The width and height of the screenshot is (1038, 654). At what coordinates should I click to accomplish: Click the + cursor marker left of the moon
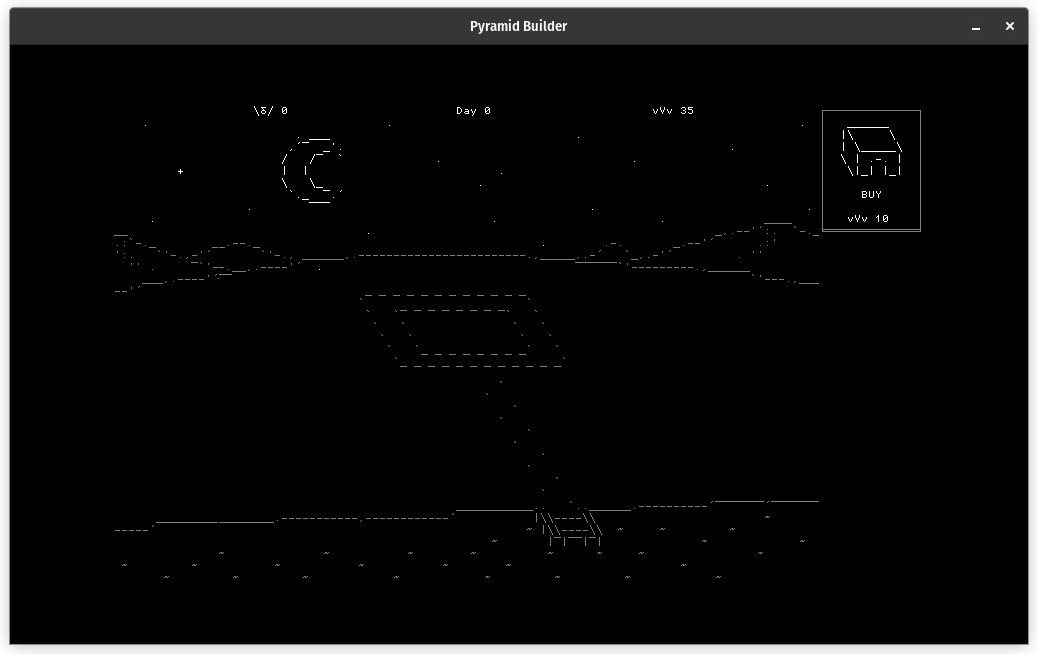click(180, 171)
